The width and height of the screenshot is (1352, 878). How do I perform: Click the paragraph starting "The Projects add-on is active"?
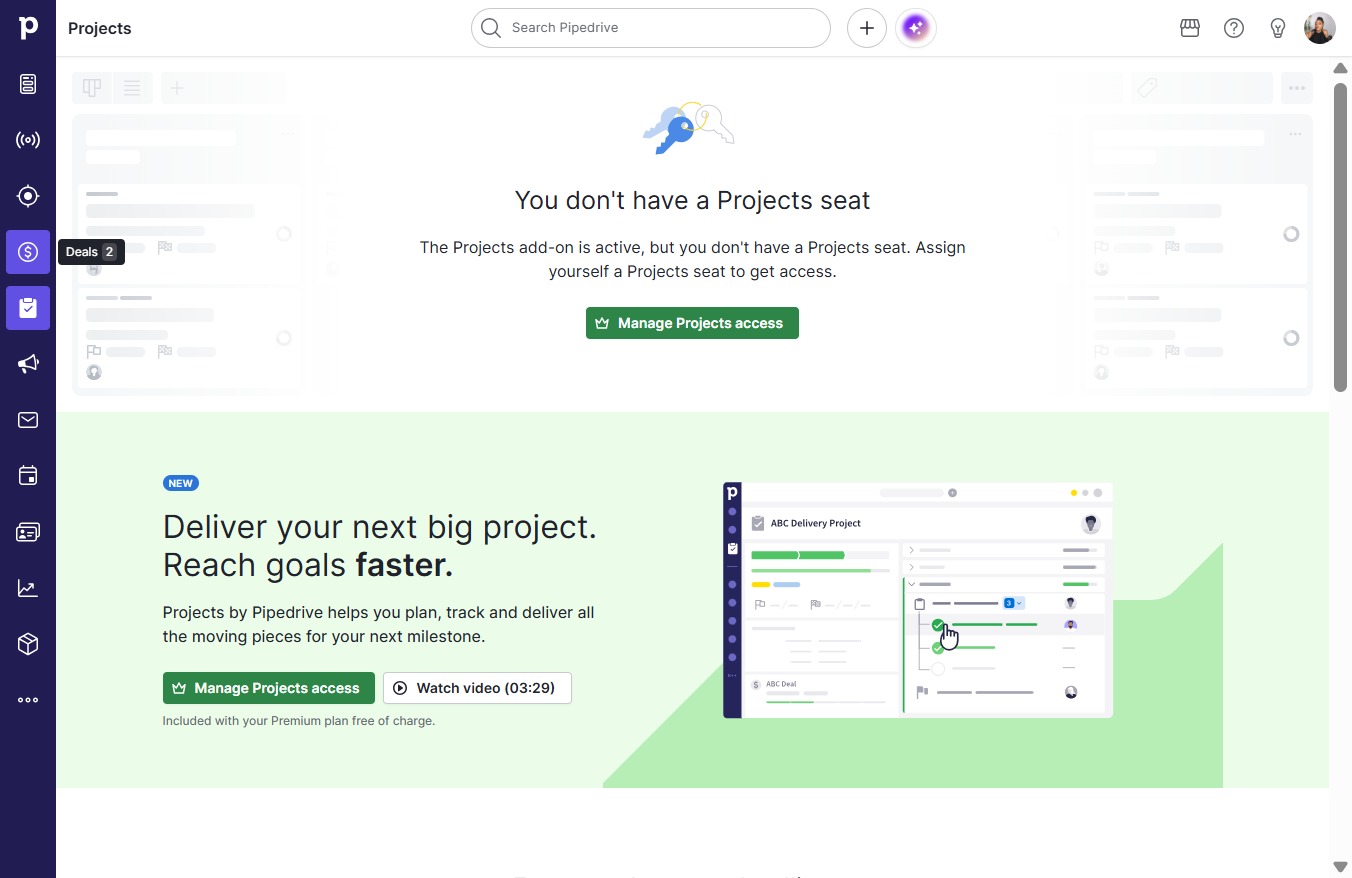point(692,259)
